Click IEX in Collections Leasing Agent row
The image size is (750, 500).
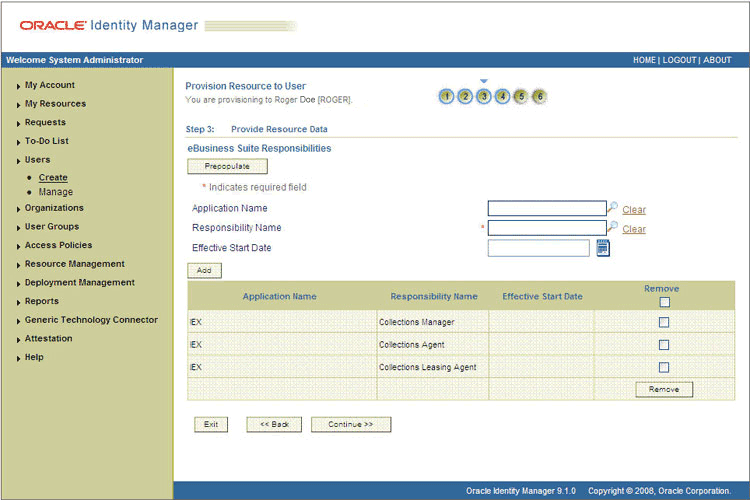point(196,367)
